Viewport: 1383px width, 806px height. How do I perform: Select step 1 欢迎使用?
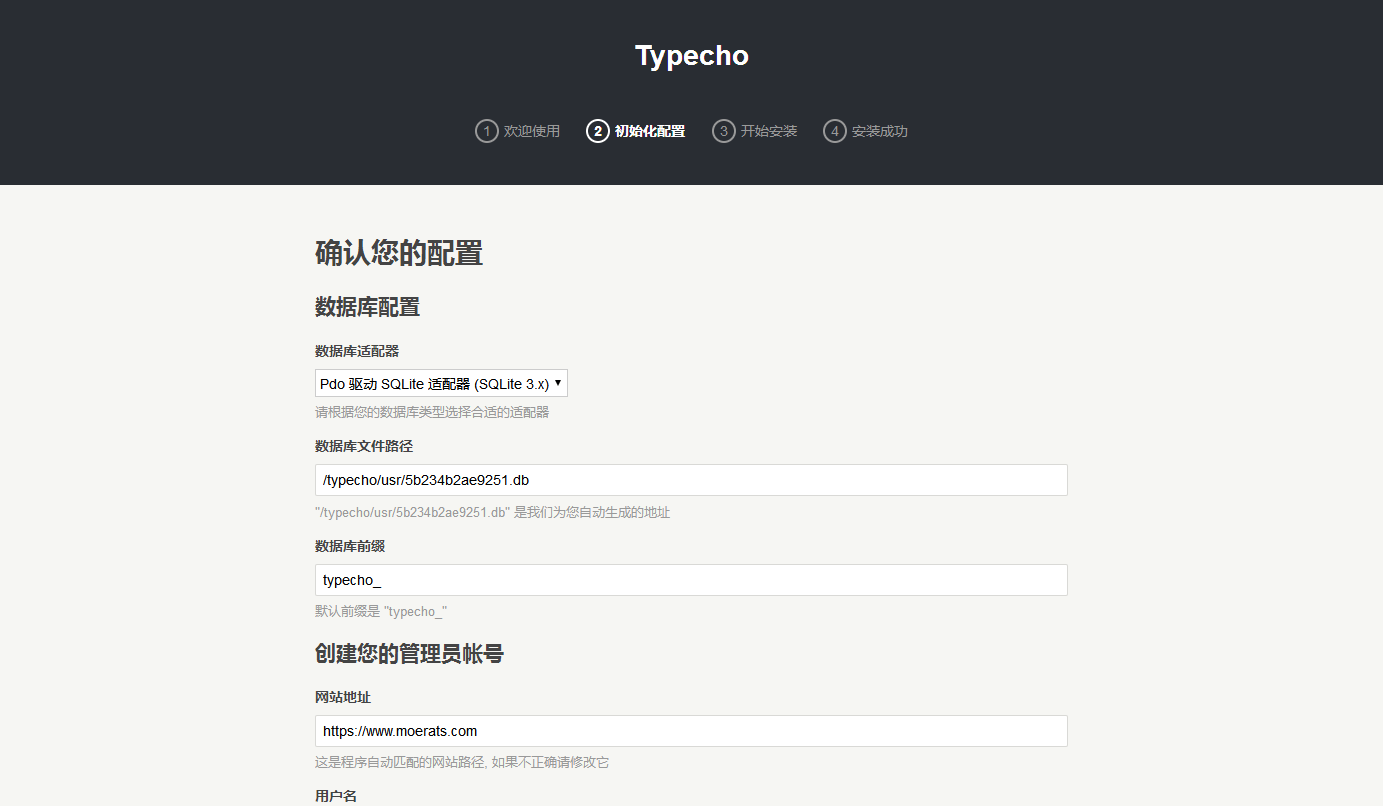518,131
